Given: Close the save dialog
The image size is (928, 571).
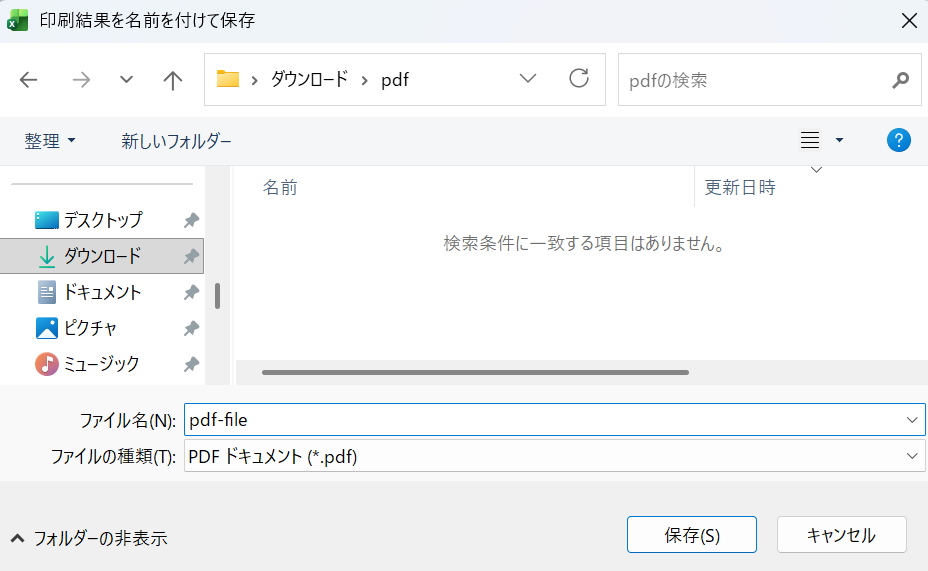Looking at the screenshot, I should [909, 21].
